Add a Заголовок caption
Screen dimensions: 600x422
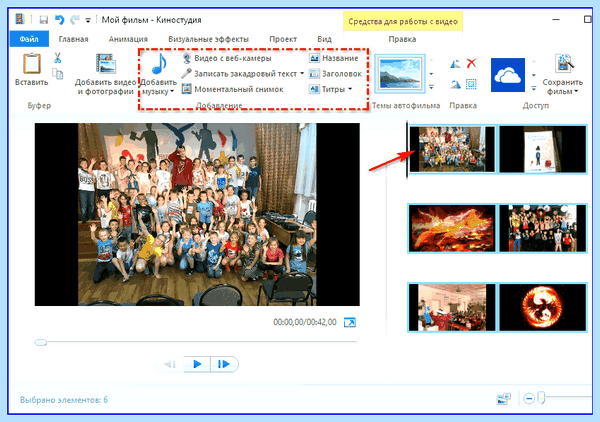click(x=335, y=73)
